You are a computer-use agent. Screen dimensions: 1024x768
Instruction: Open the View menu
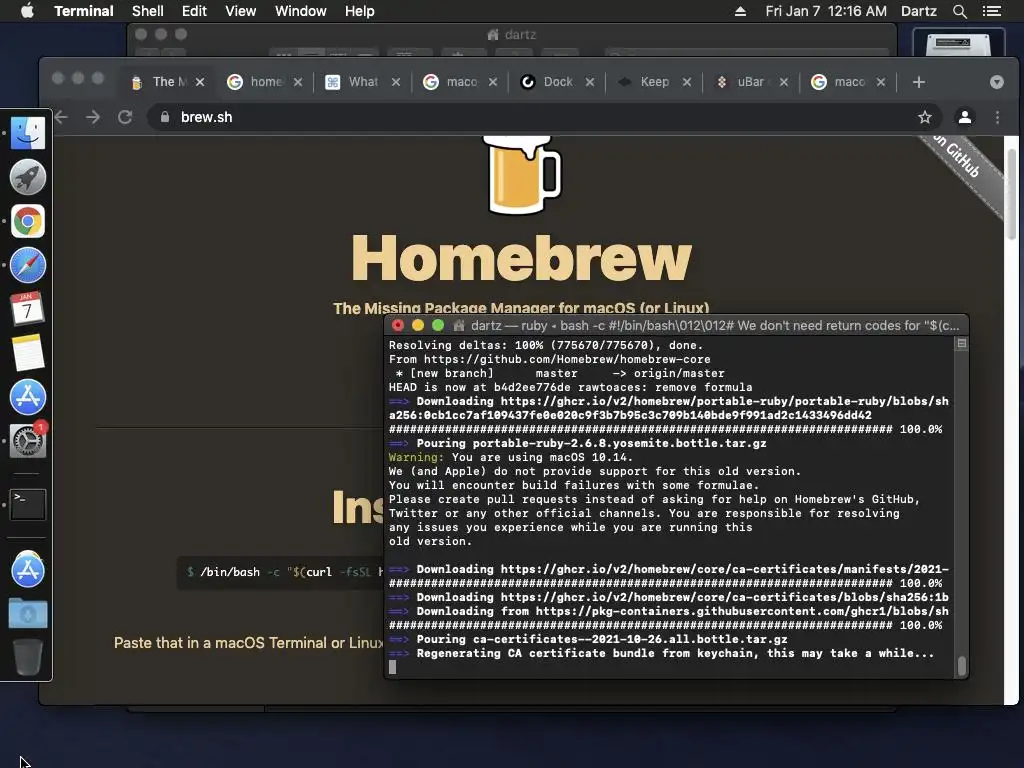coord(240,11)
